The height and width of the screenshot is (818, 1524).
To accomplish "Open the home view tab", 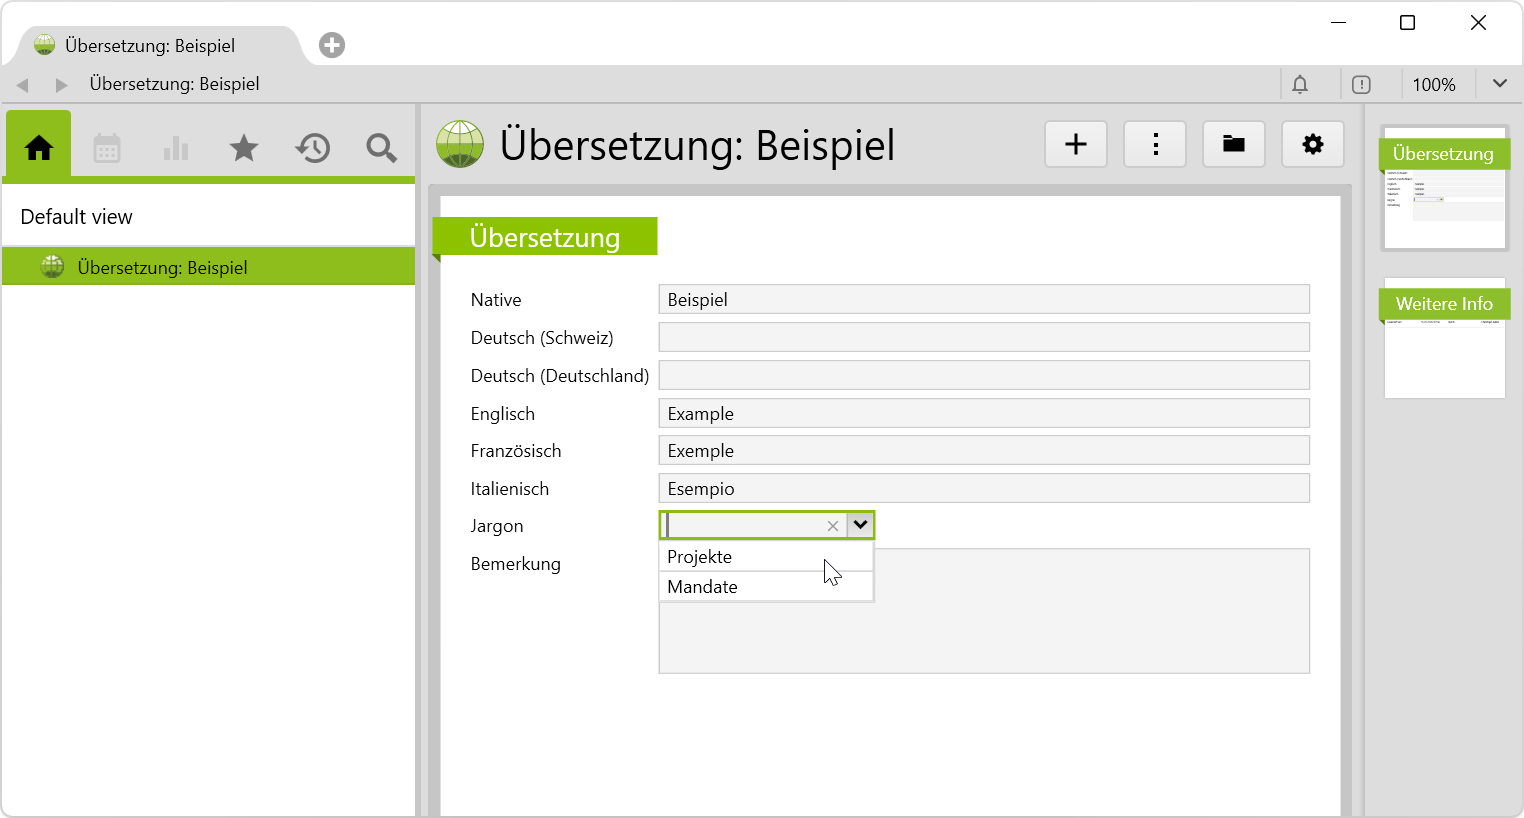I will click(x=39, y=148).
